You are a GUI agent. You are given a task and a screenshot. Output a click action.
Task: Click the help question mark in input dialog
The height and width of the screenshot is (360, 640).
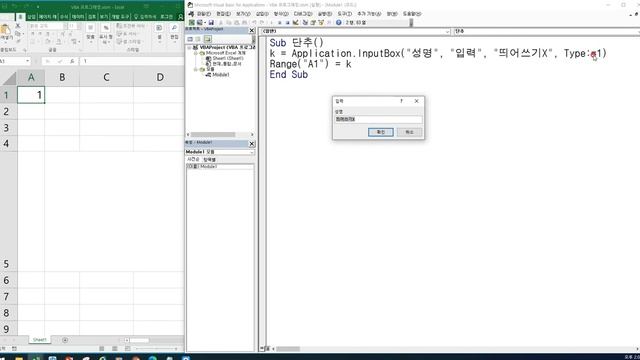(x=402, y=101)
